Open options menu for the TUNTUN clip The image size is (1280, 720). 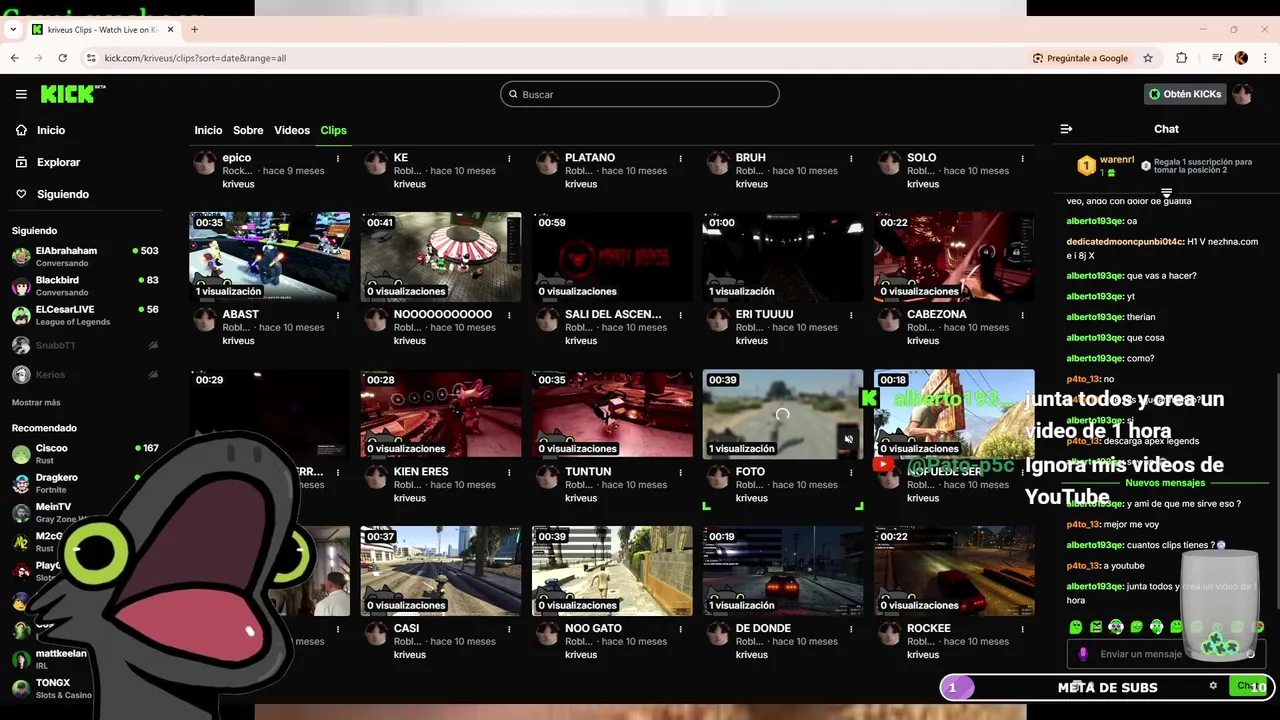680,472
